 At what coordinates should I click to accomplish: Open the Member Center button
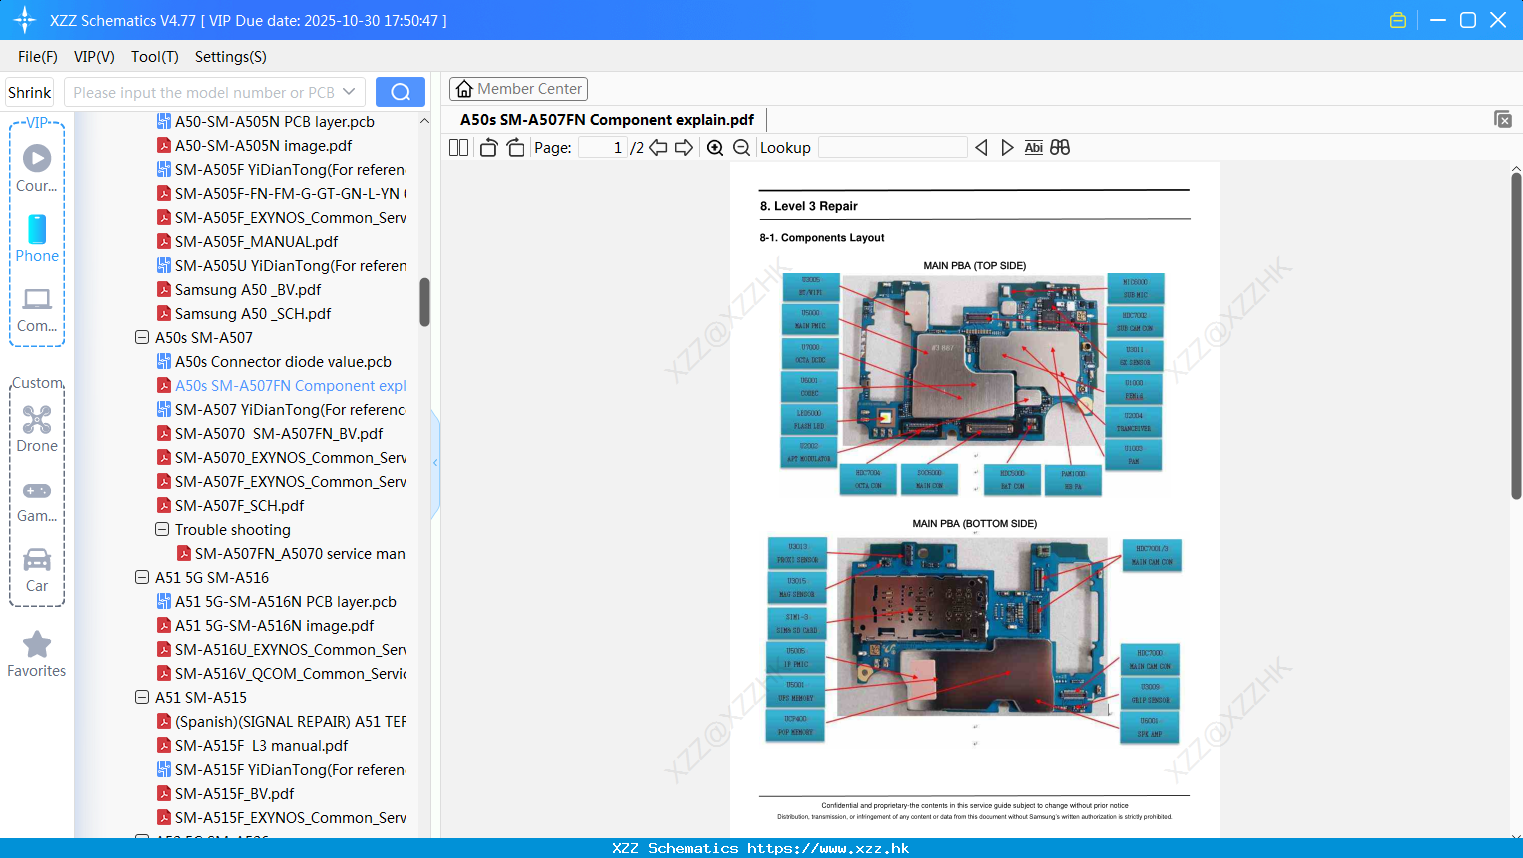[518, 89]
